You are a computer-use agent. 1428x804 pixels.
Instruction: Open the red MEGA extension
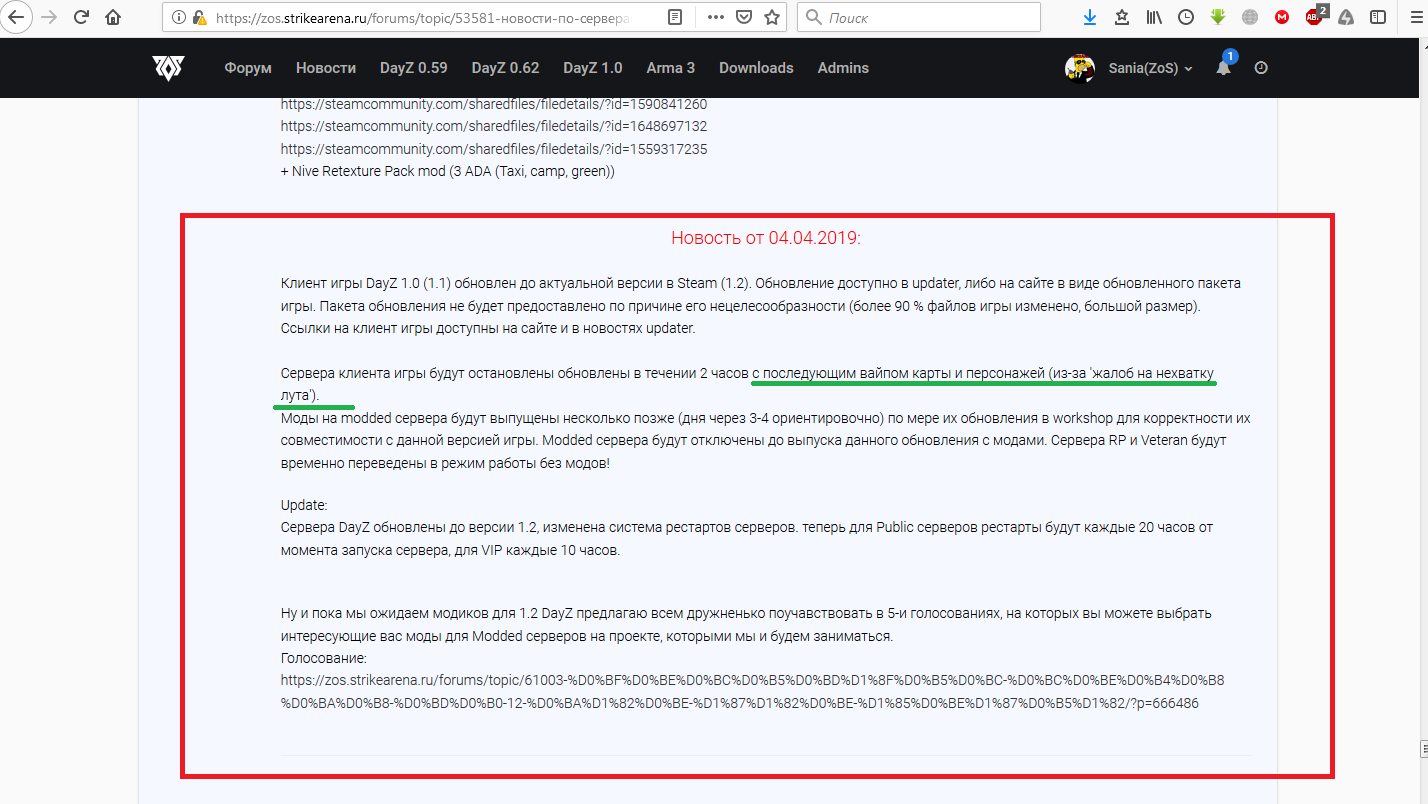tap(1282, 17)
